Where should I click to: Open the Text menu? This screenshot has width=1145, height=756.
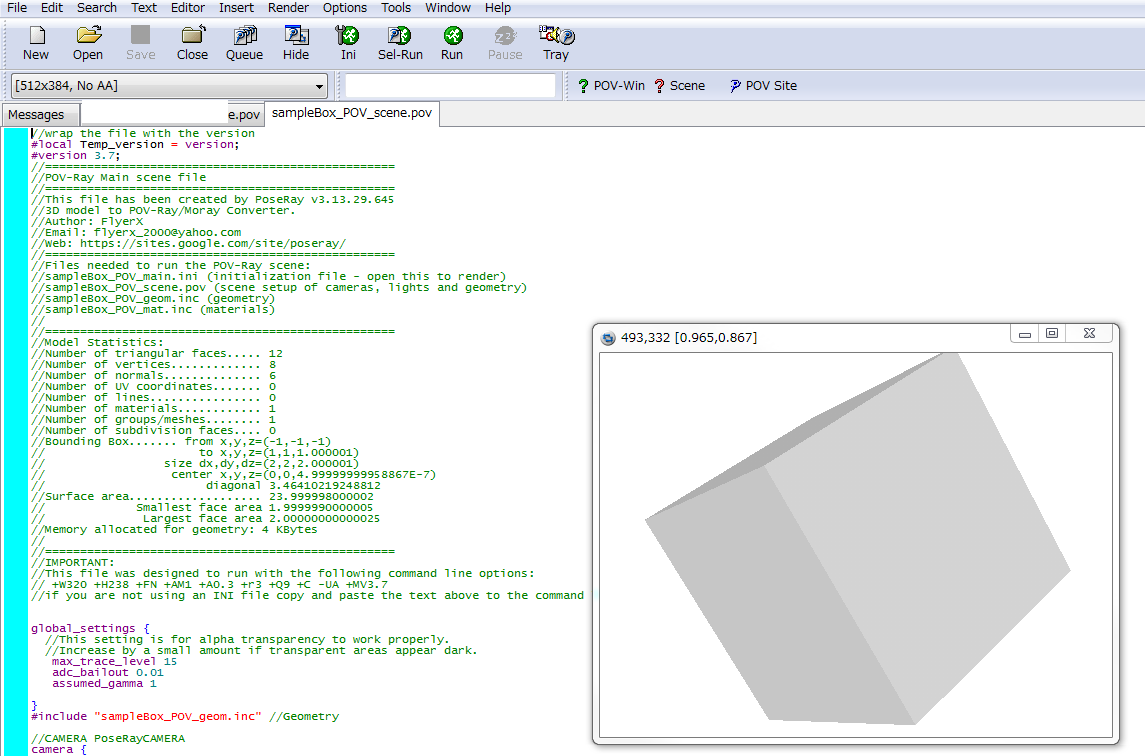pyautogui.click(x=144, y=7)
